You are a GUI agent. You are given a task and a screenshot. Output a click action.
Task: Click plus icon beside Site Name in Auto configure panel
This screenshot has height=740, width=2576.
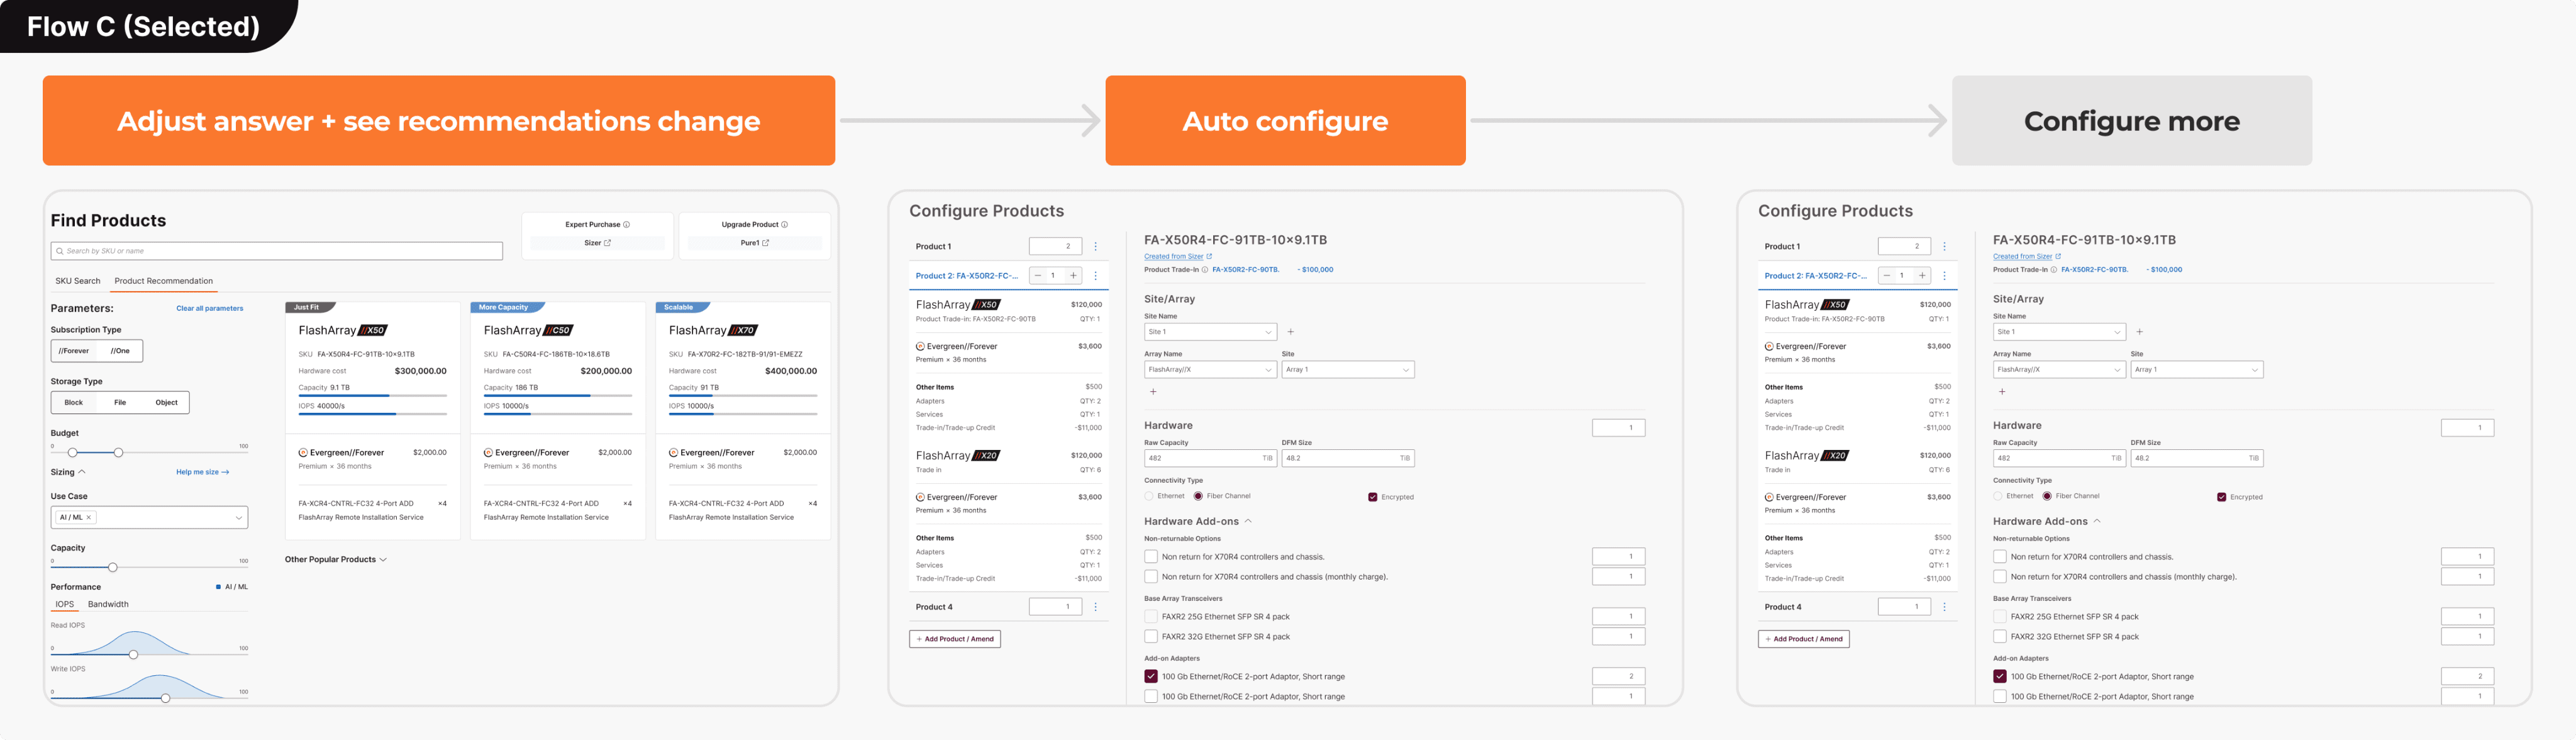(1290, 332)
